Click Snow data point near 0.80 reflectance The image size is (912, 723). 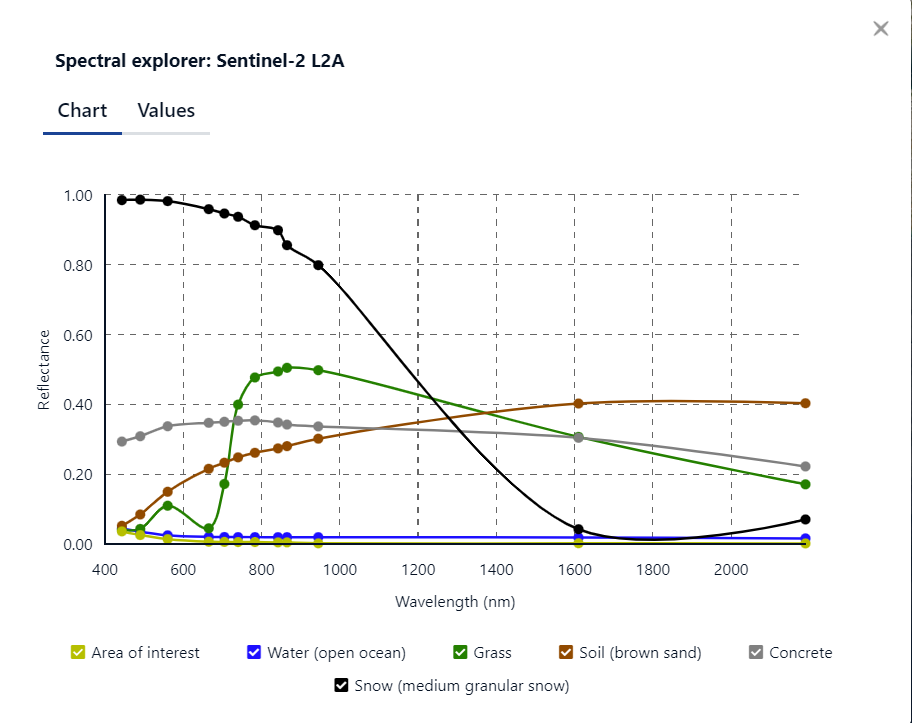pos(318,265)
